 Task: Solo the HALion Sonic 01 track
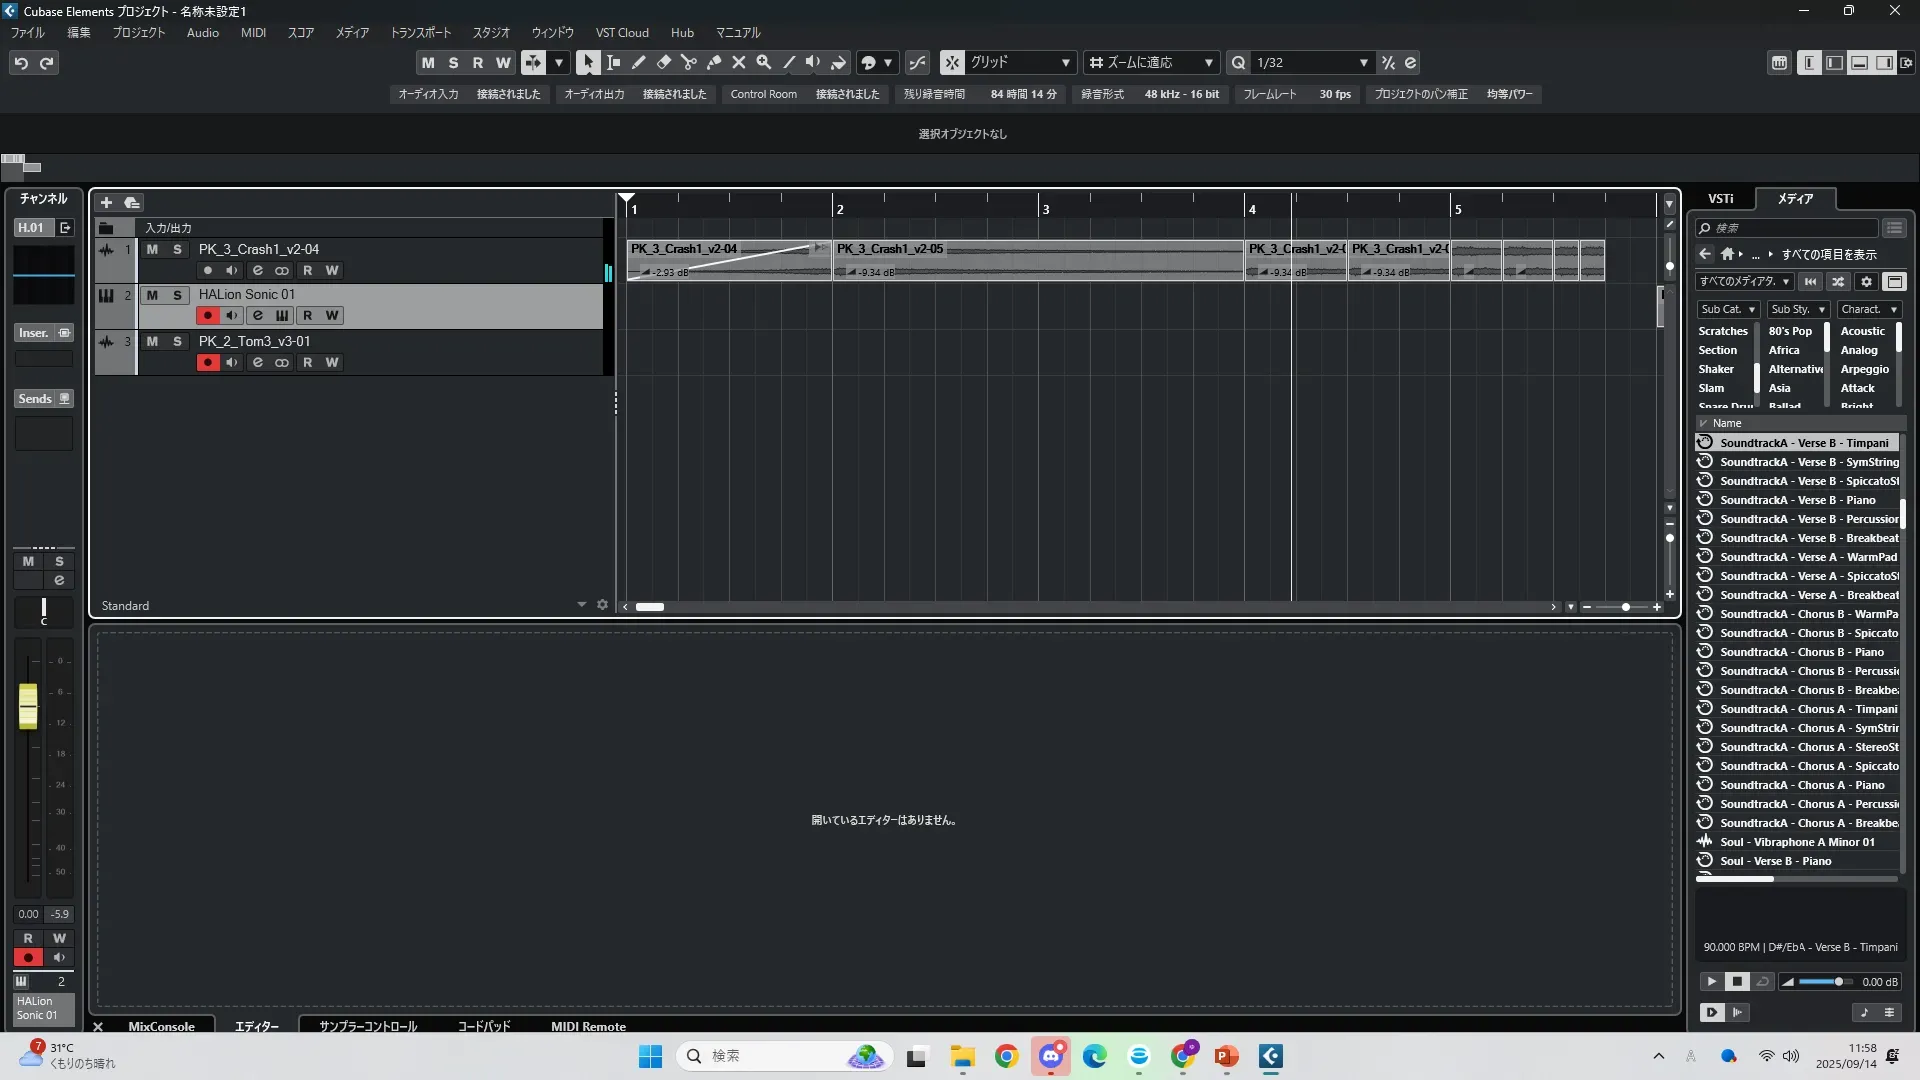tap(177, 295)
